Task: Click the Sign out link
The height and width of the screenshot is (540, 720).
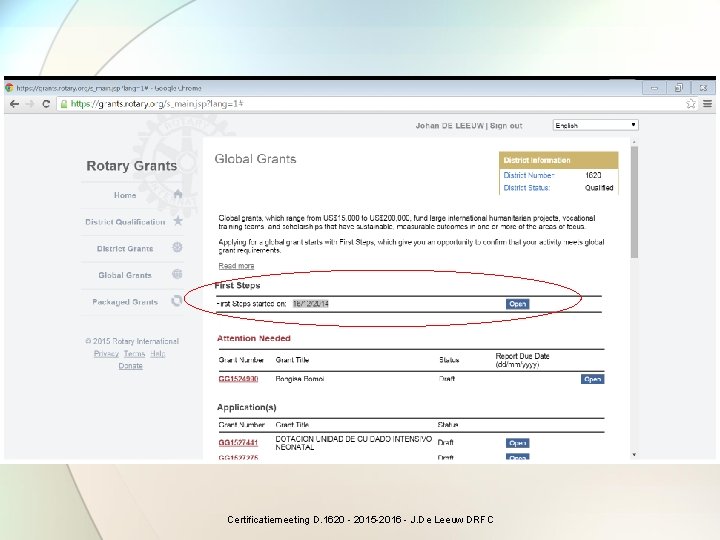Action: click(x=506, y=126)
